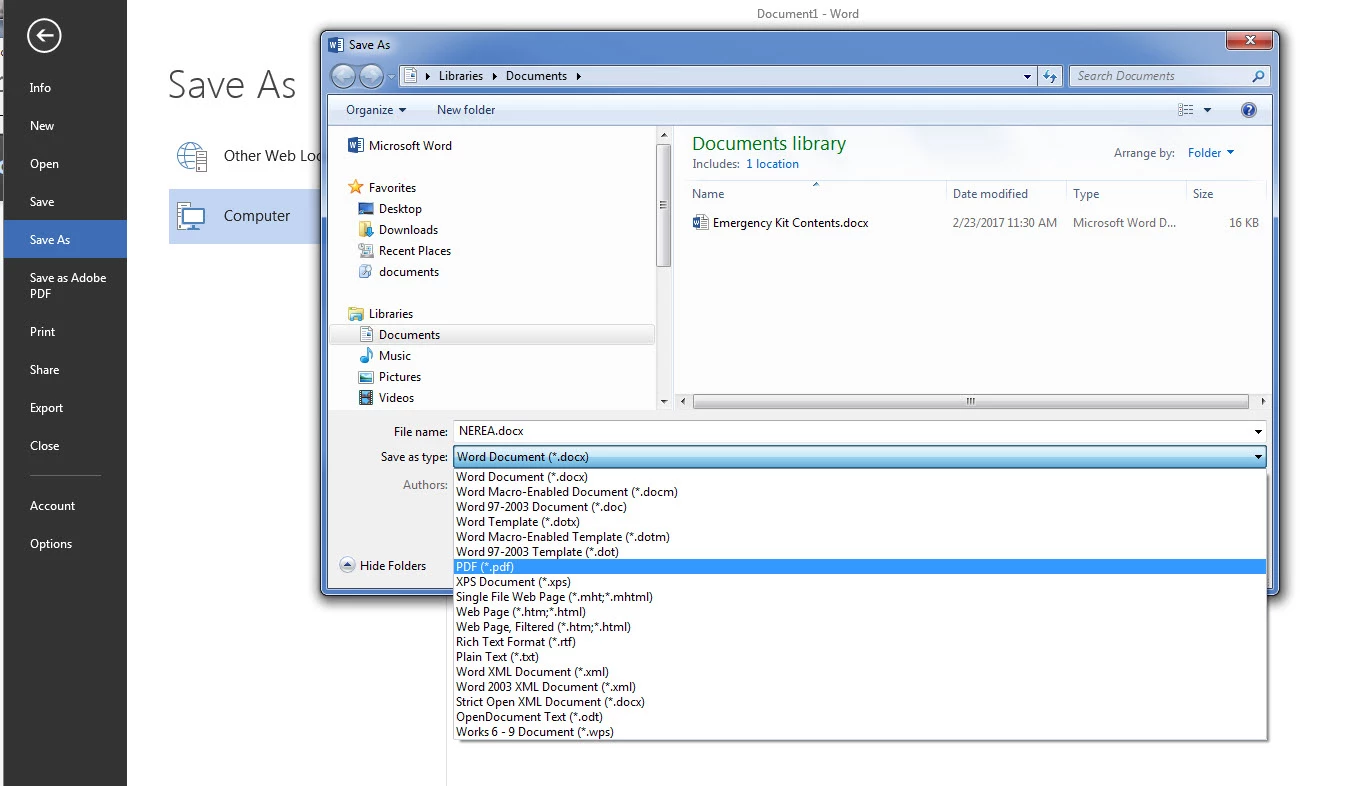The height and width of the screenshot is (786, 1361).
Task: Click the search magnifier icon in Search Documents
Action: (1258, 76)
